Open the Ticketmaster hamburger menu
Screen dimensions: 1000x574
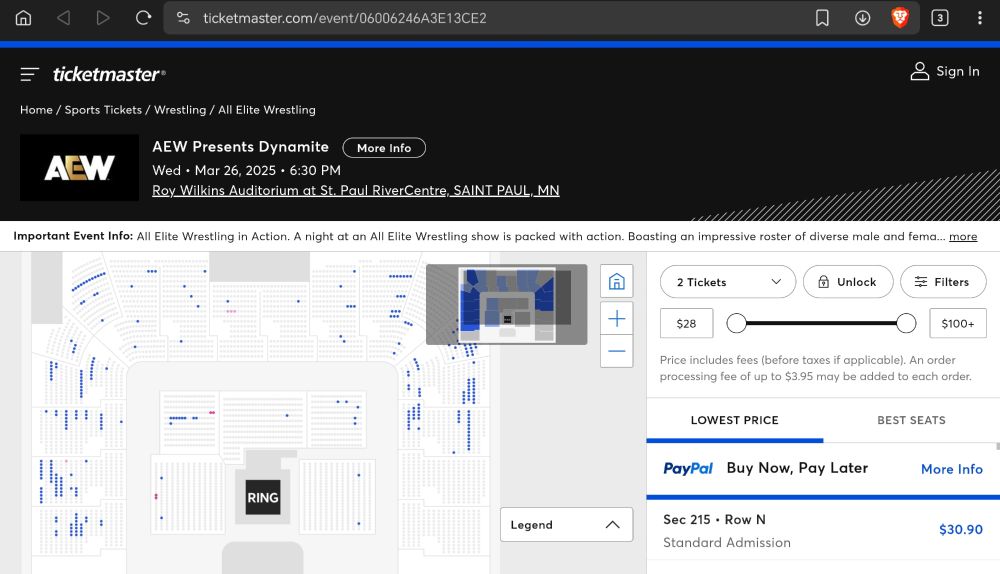point(29,75)
